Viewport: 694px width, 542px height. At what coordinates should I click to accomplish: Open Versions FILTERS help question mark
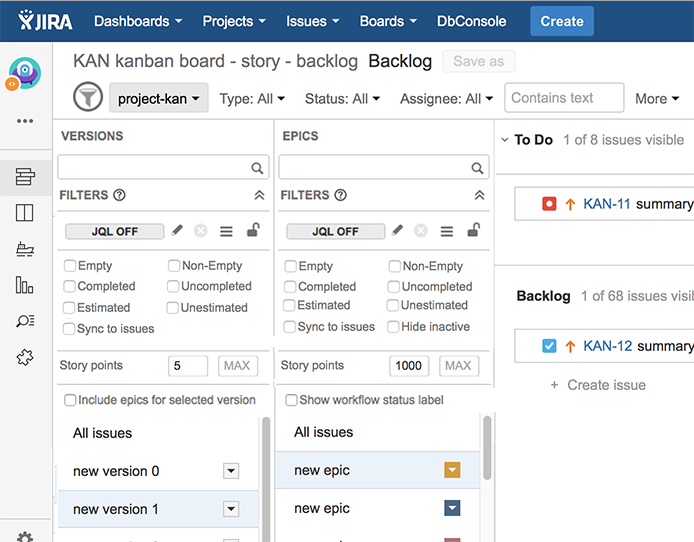[120, 195]
